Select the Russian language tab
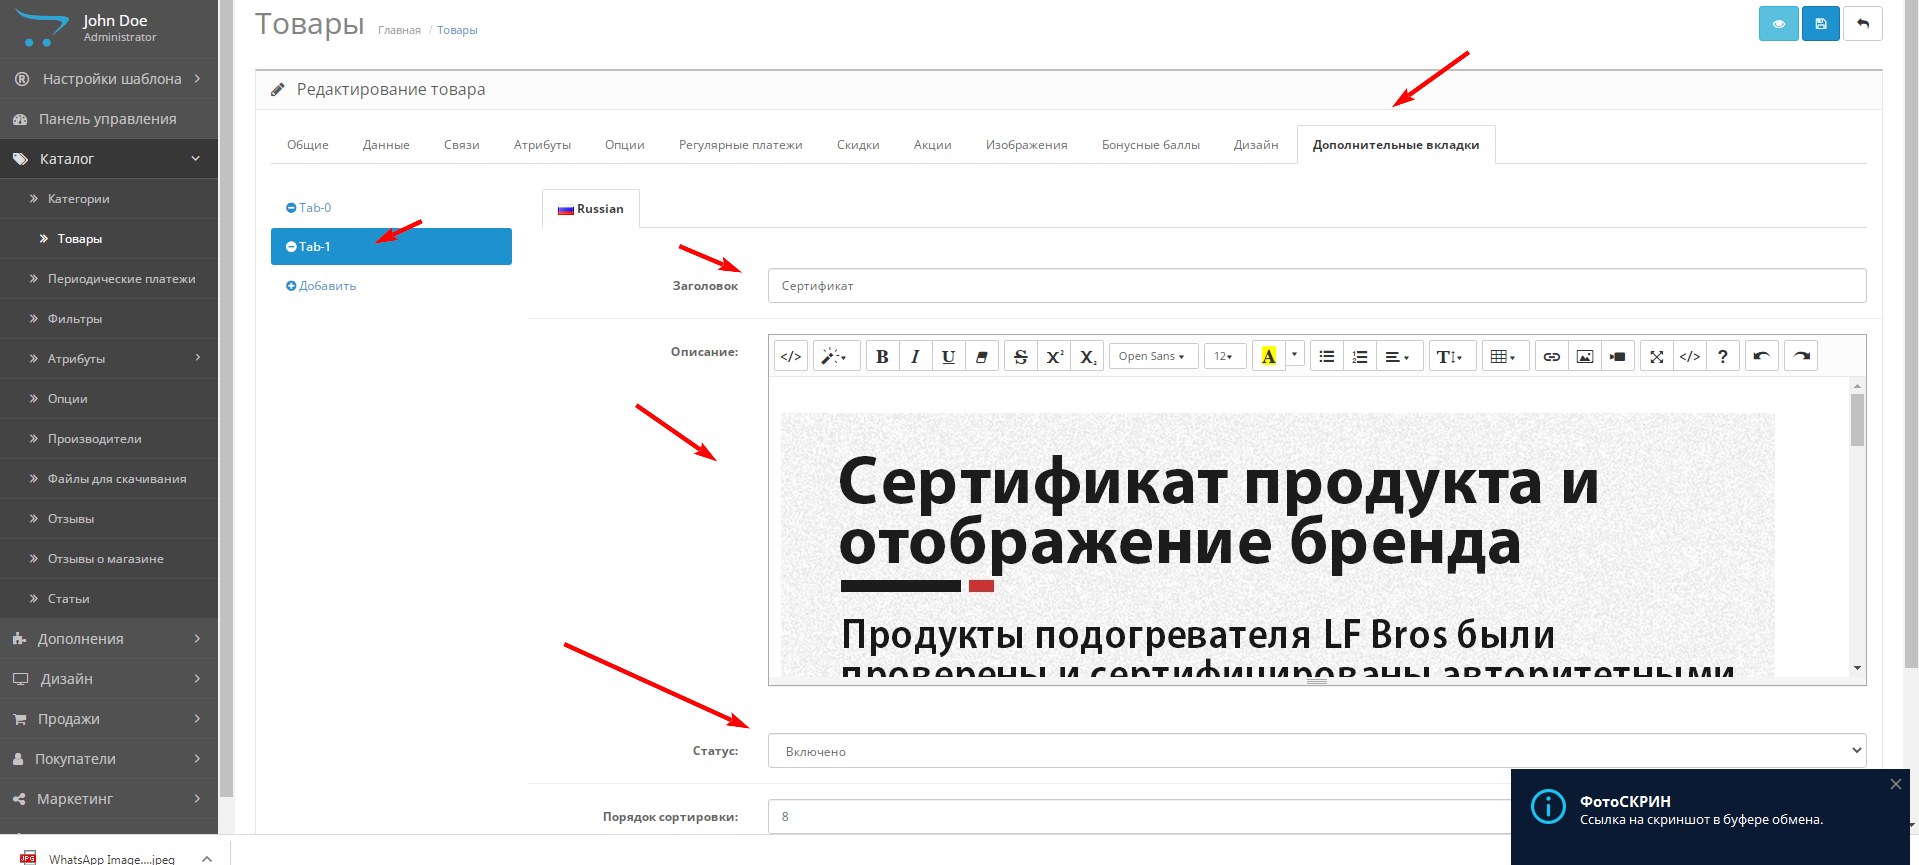The image size is (1919, 865). point(591,209)
